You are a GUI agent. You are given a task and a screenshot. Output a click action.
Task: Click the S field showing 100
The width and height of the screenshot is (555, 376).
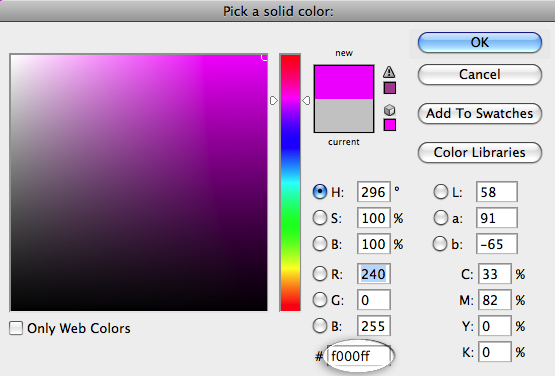click(374, 218)
